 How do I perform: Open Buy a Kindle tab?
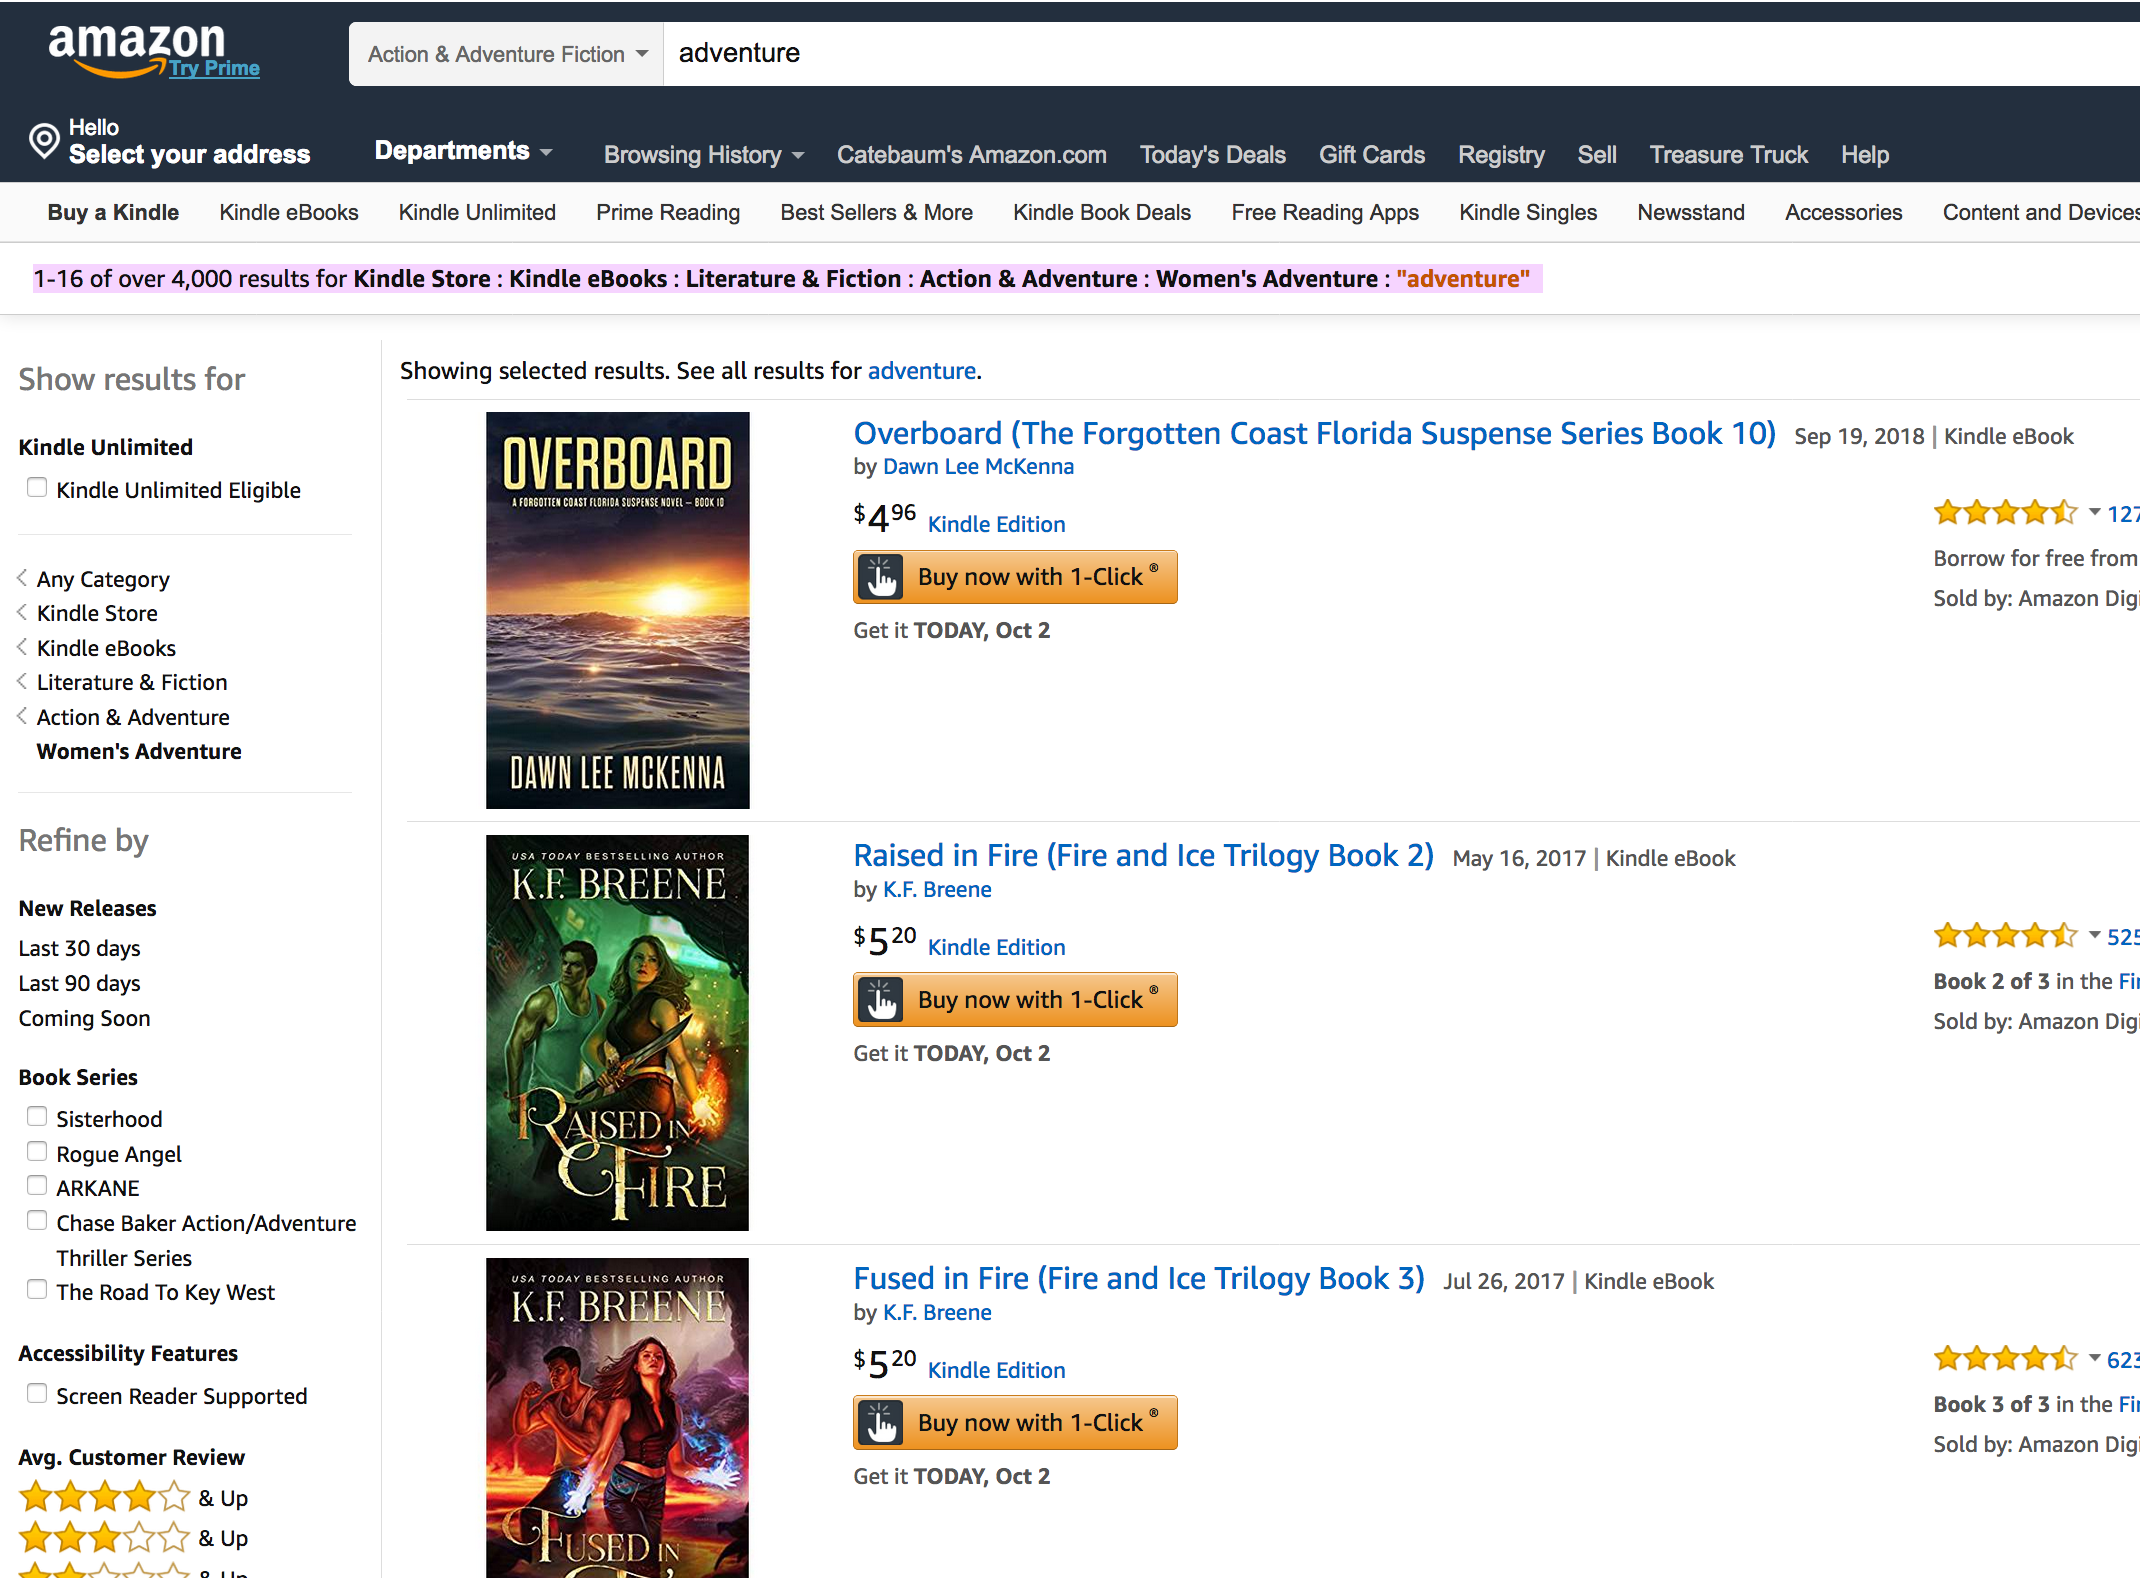[113, 213]
